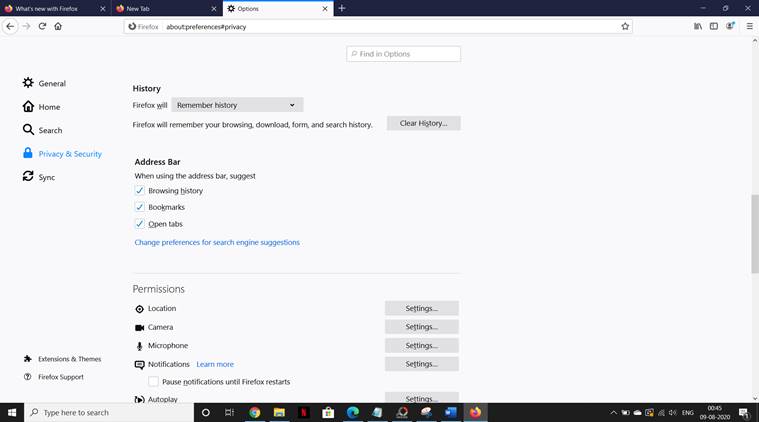
Task: Open Location permission Settings
Action: pyautogui.click(x=421, y=308)
